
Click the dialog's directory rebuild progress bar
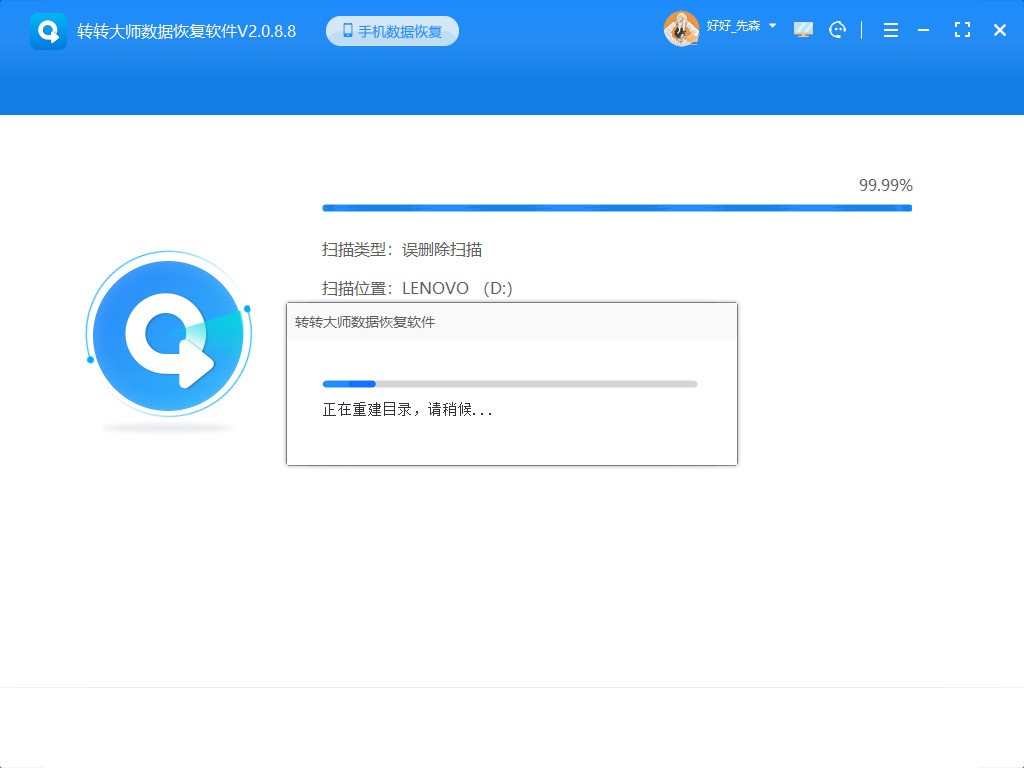pyautogui.click(x=508, y=383)
